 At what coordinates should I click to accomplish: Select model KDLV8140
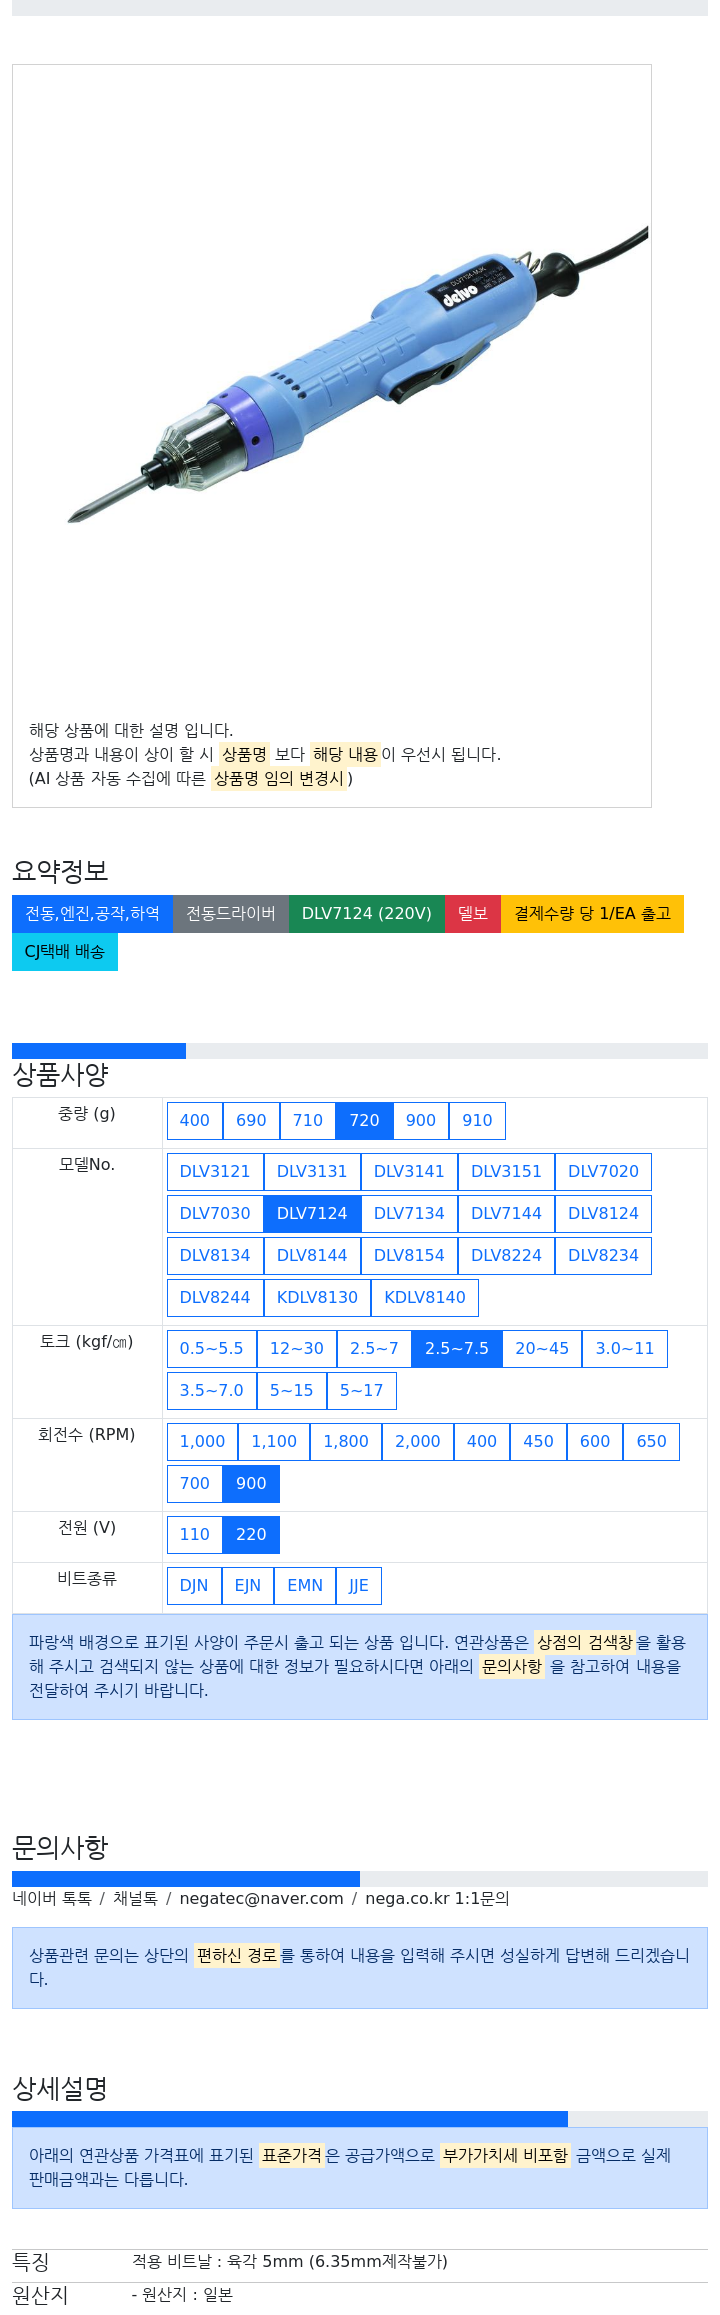425,1298
